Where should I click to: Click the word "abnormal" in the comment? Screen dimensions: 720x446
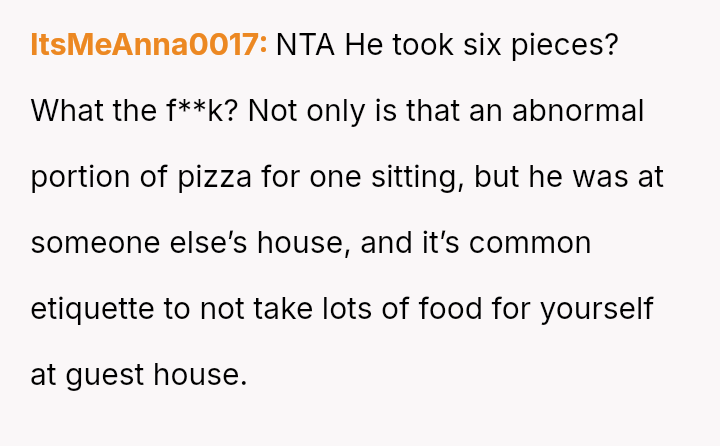click(x=578, y=111)
